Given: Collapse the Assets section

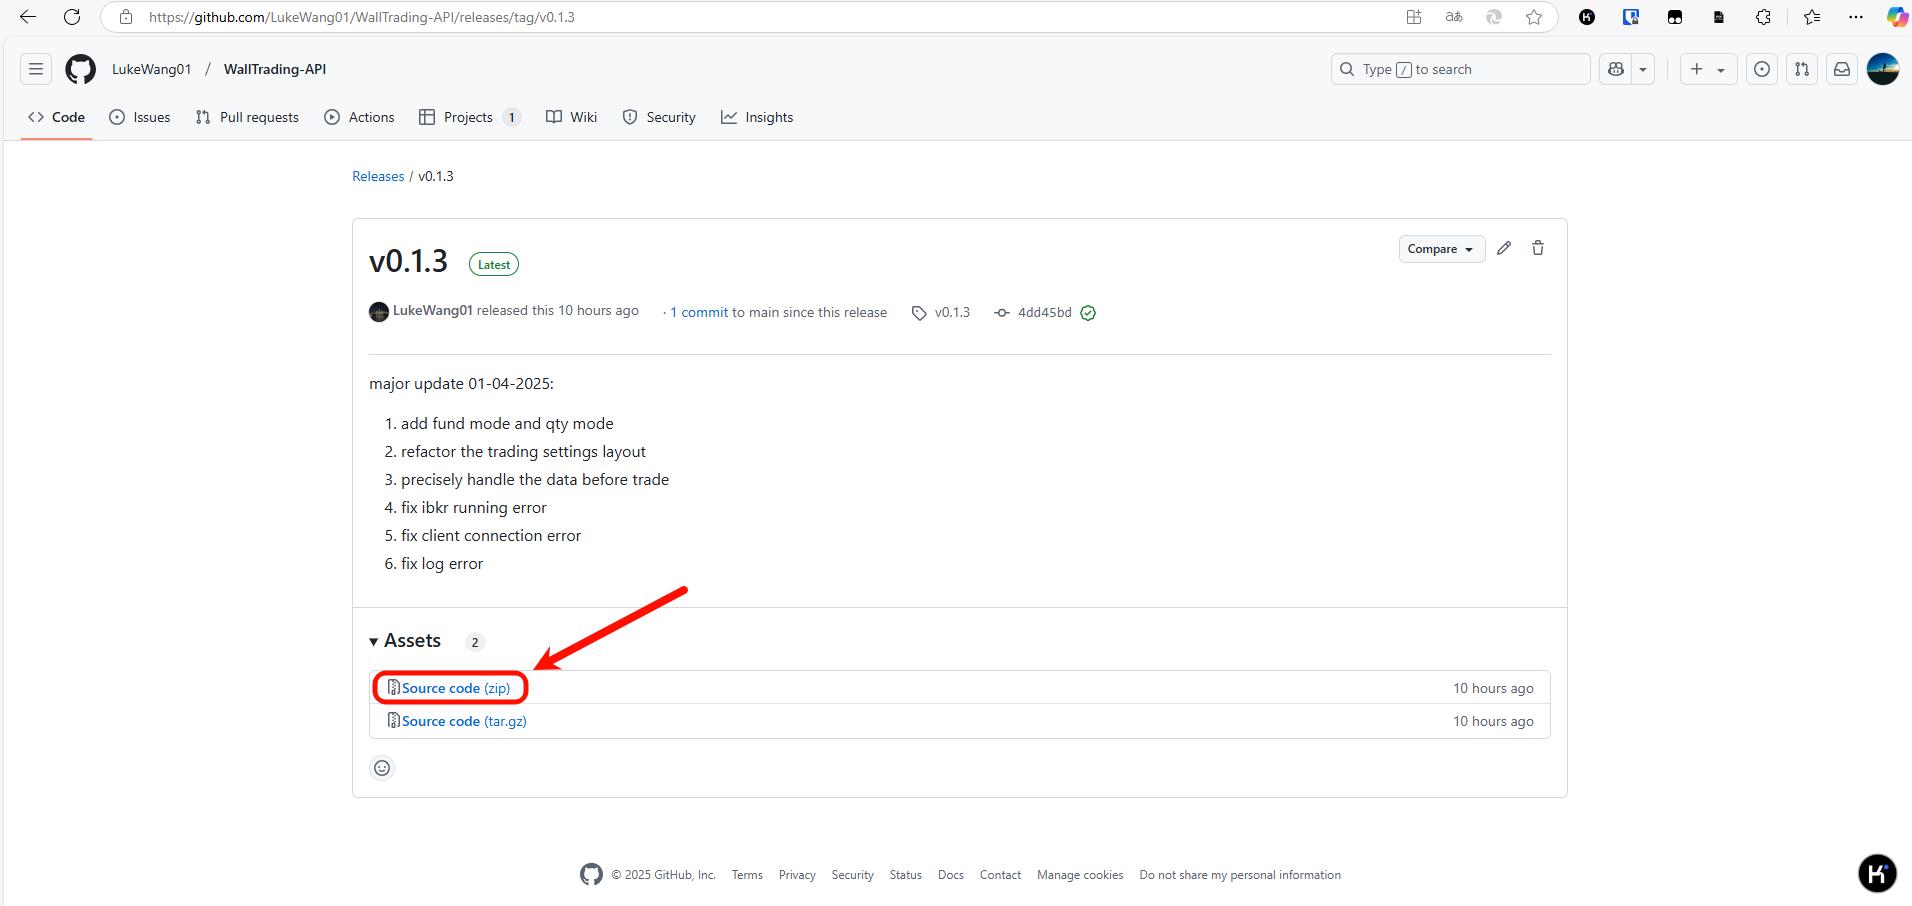Looking at the screenshot, I should (405, 641).
